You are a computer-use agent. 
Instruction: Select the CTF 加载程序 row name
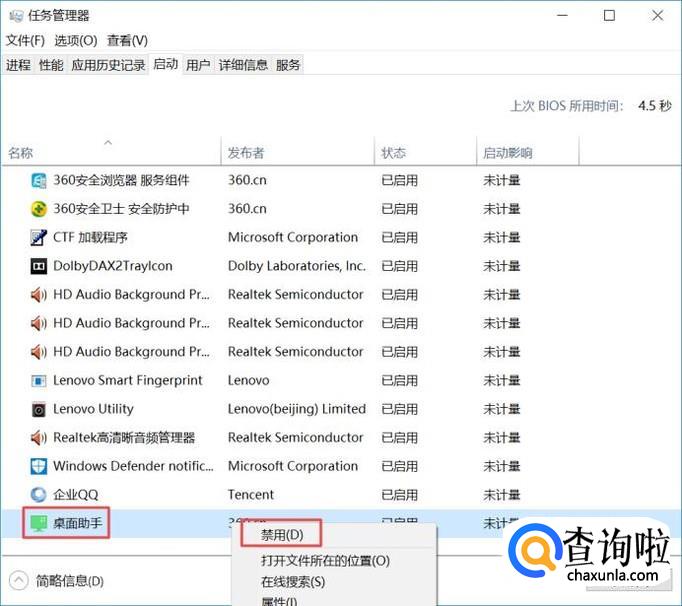point(90,238)
